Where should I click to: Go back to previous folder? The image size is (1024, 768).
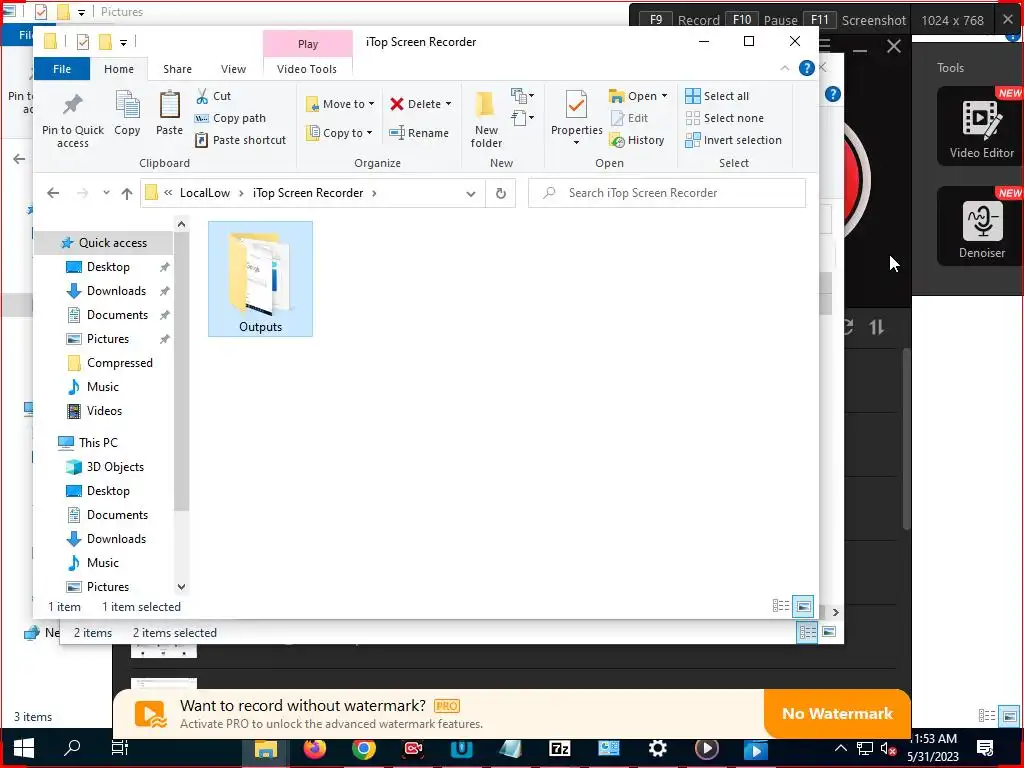54,193
